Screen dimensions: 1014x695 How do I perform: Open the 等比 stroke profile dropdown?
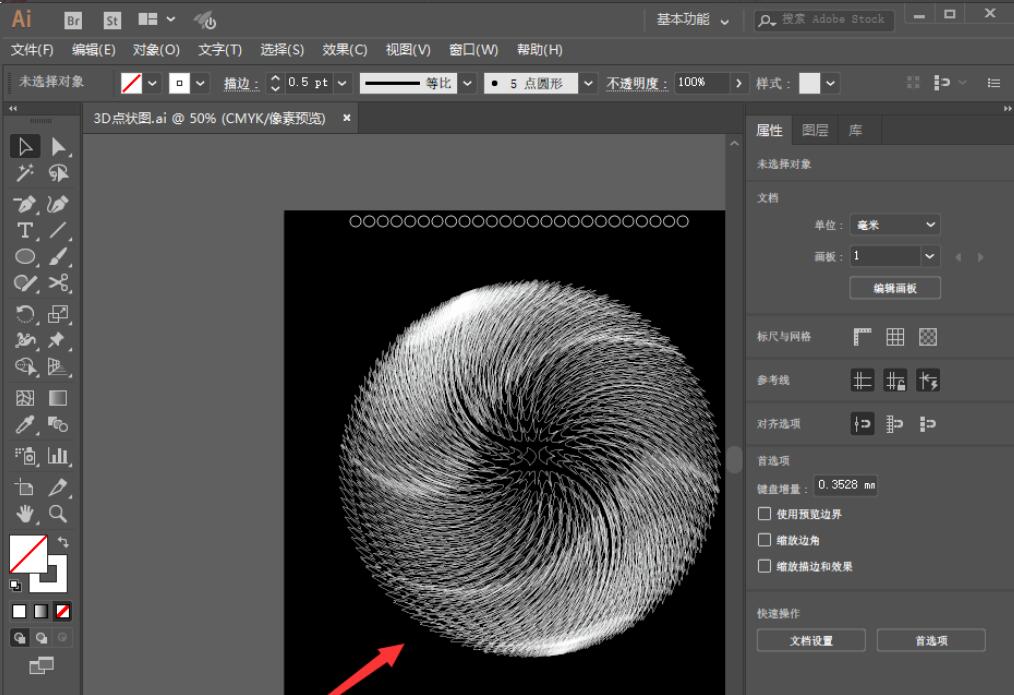click(x=467, y=83)
